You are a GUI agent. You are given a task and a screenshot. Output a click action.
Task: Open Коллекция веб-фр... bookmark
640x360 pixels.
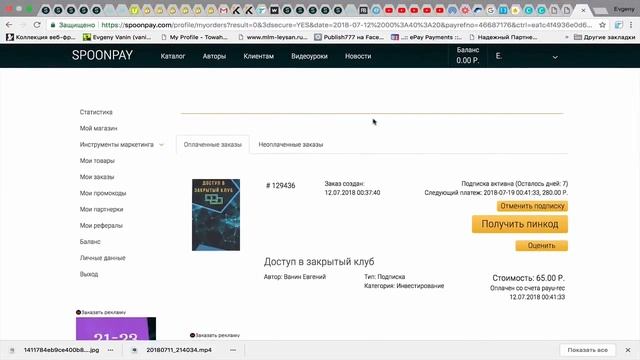(41, 37)
